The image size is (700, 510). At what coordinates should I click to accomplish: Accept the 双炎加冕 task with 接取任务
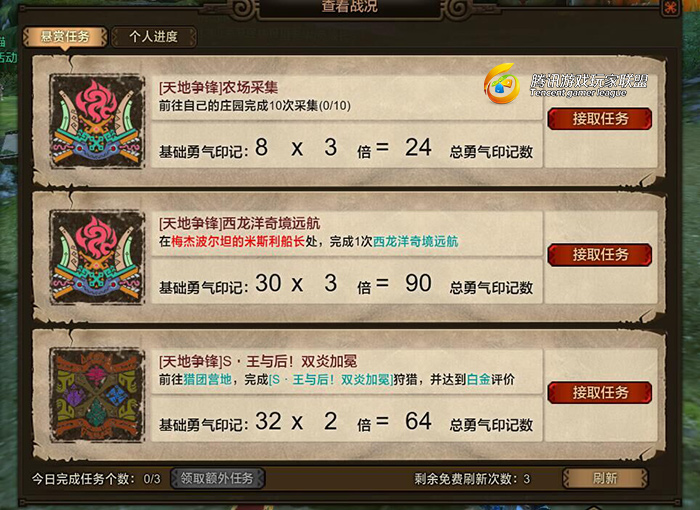[x=600, y=393]
